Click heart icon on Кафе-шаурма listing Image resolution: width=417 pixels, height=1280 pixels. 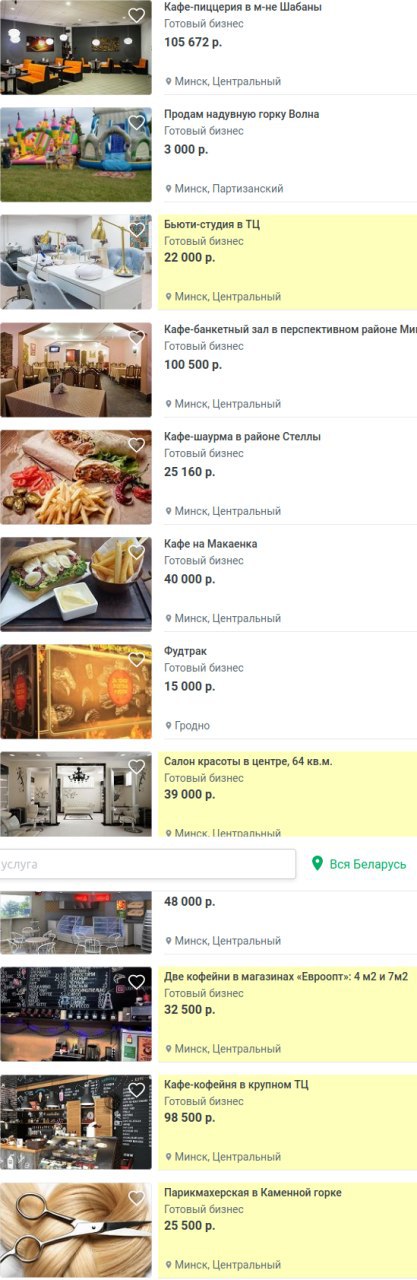point(137,445)
